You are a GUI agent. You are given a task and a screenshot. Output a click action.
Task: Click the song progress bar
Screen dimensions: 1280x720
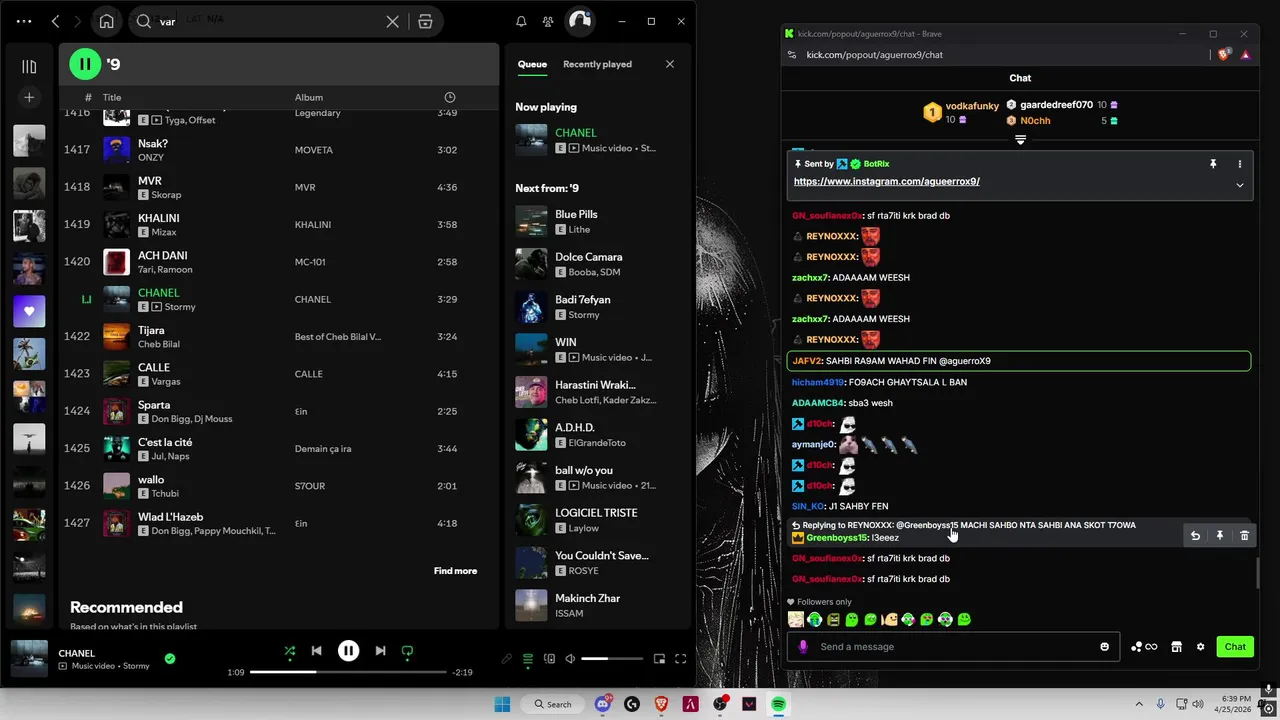[x=347, y=672]
